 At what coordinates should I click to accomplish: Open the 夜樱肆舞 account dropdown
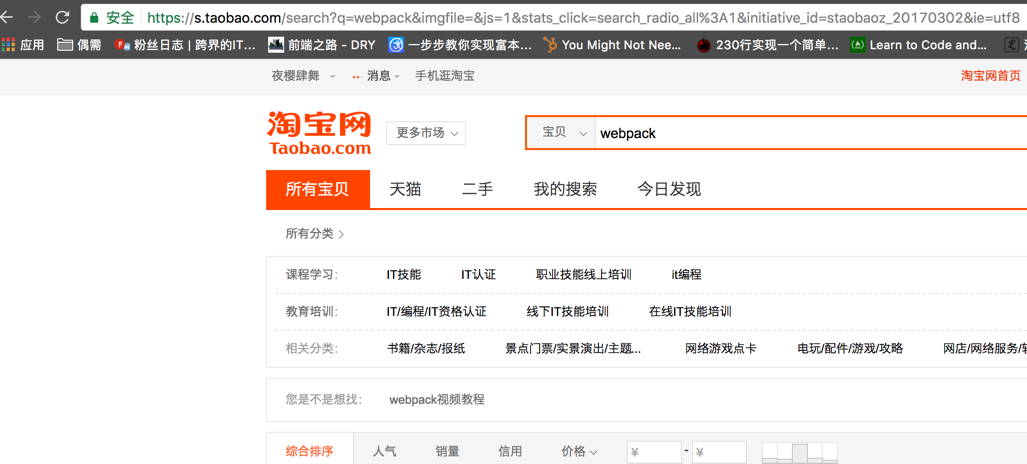coord(303,76)
